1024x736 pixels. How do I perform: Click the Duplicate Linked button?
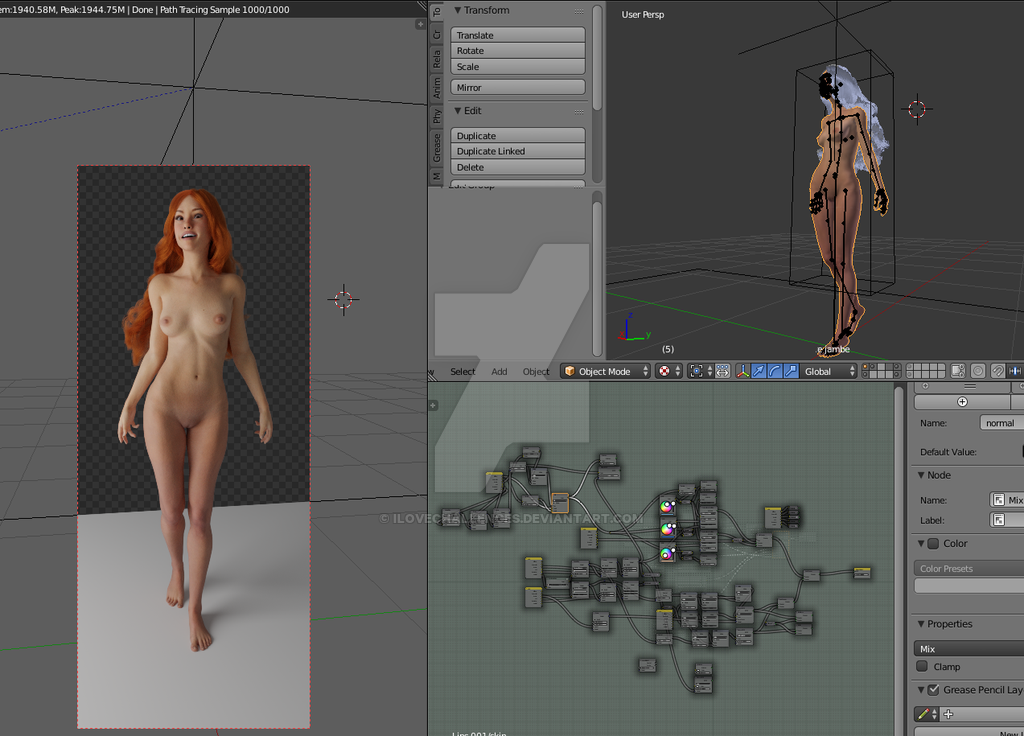(517, 152)
